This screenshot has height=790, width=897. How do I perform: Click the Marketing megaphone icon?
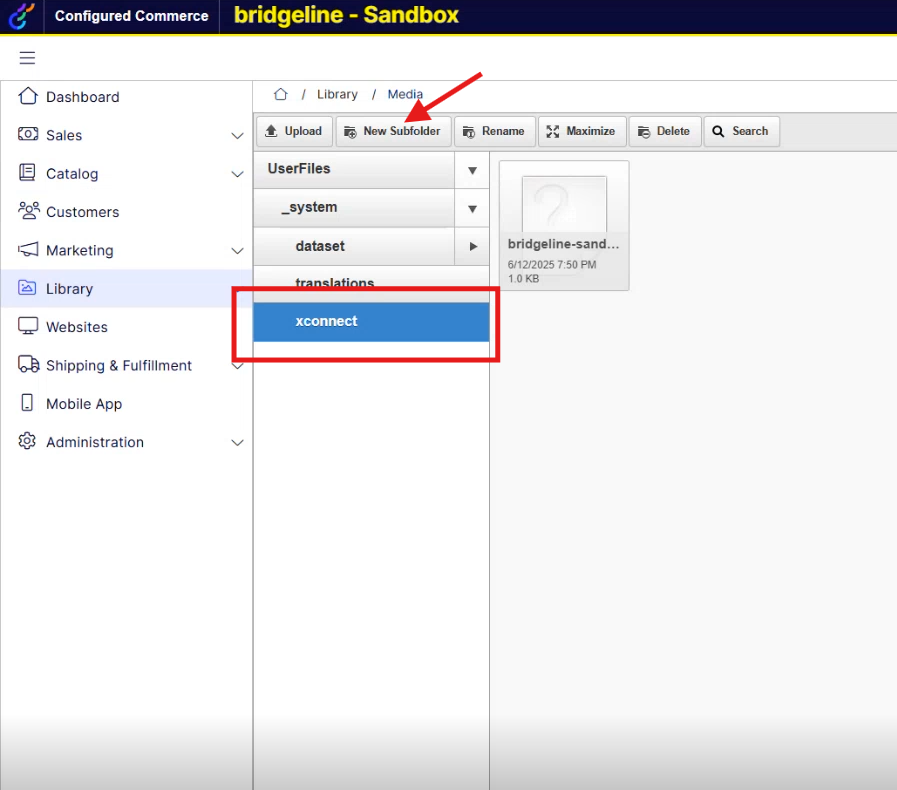tap(28, 249)
